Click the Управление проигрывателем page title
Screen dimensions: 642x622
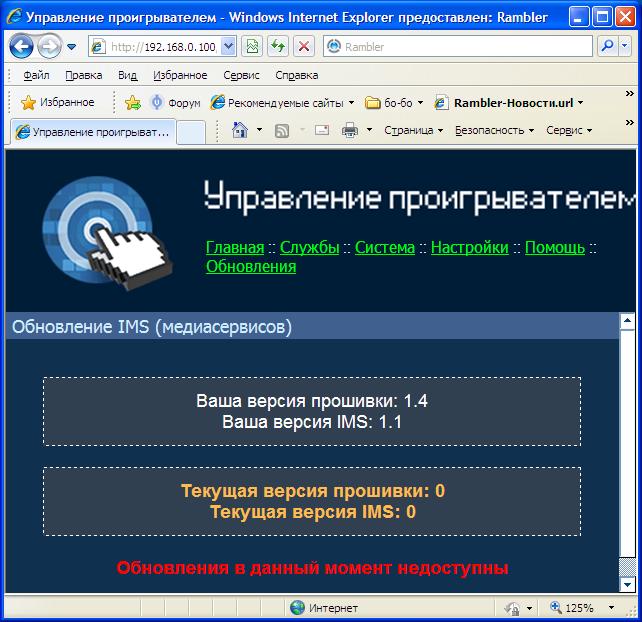[x=420, y=197]
